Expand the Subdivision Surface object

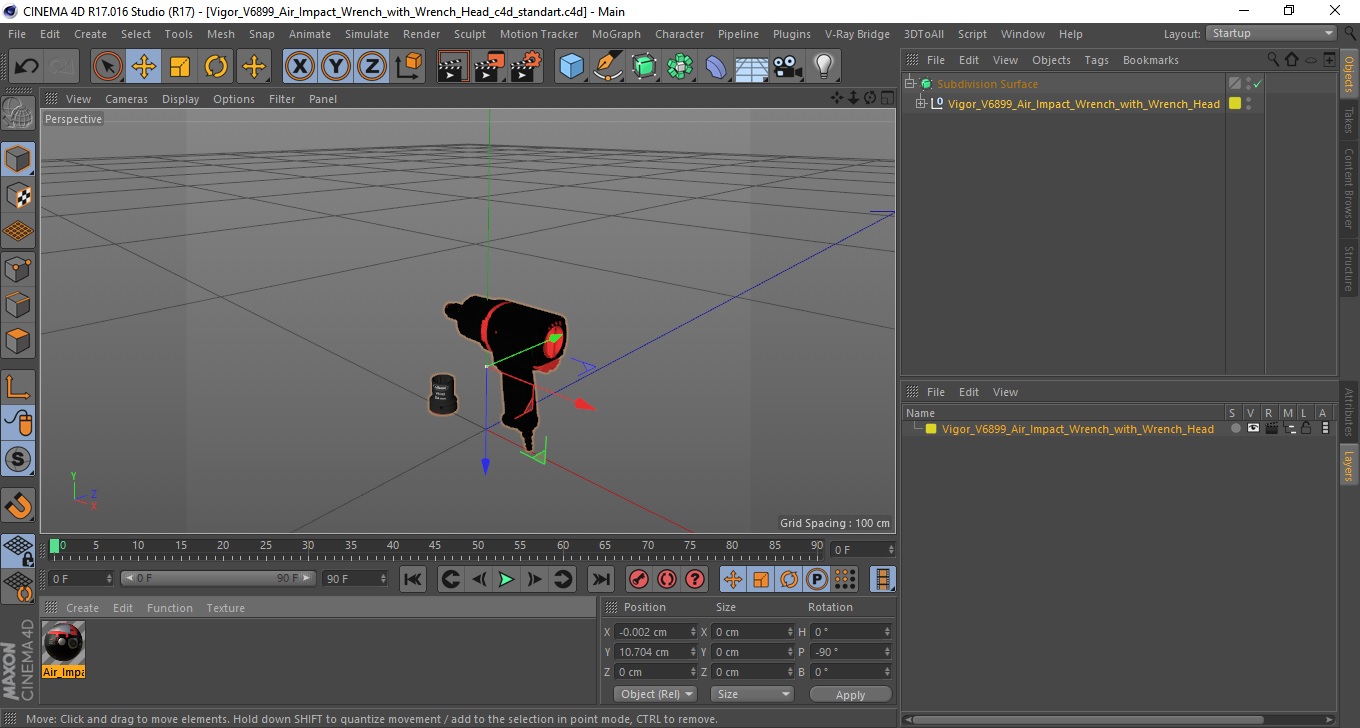910,84
